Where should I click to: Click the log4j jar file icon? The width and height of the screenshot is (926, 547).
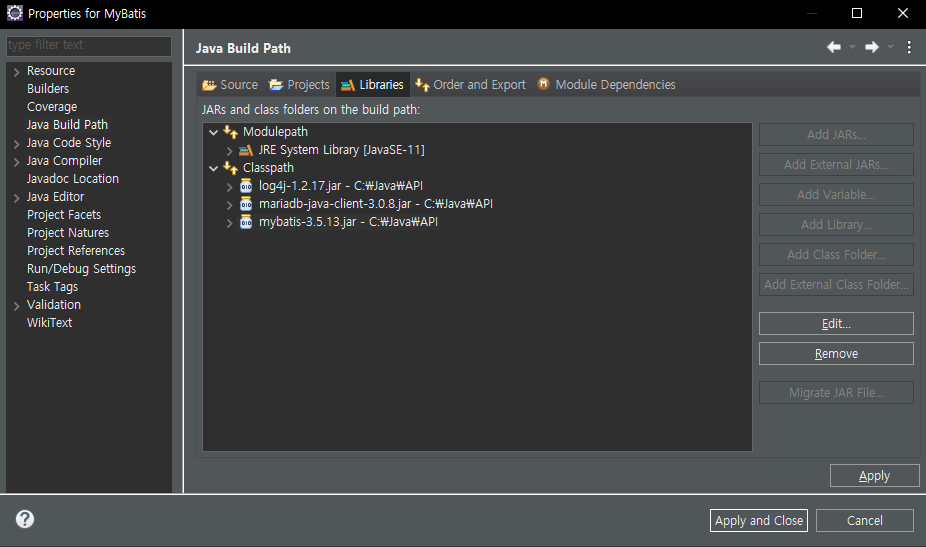[246, 186]
